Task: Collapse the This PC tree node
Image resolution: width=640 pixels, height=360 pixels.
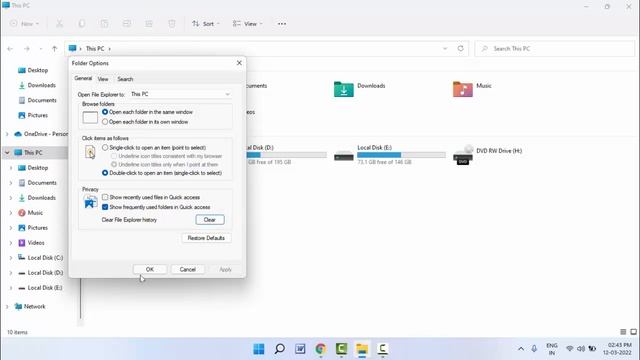Action: [7, 153]
